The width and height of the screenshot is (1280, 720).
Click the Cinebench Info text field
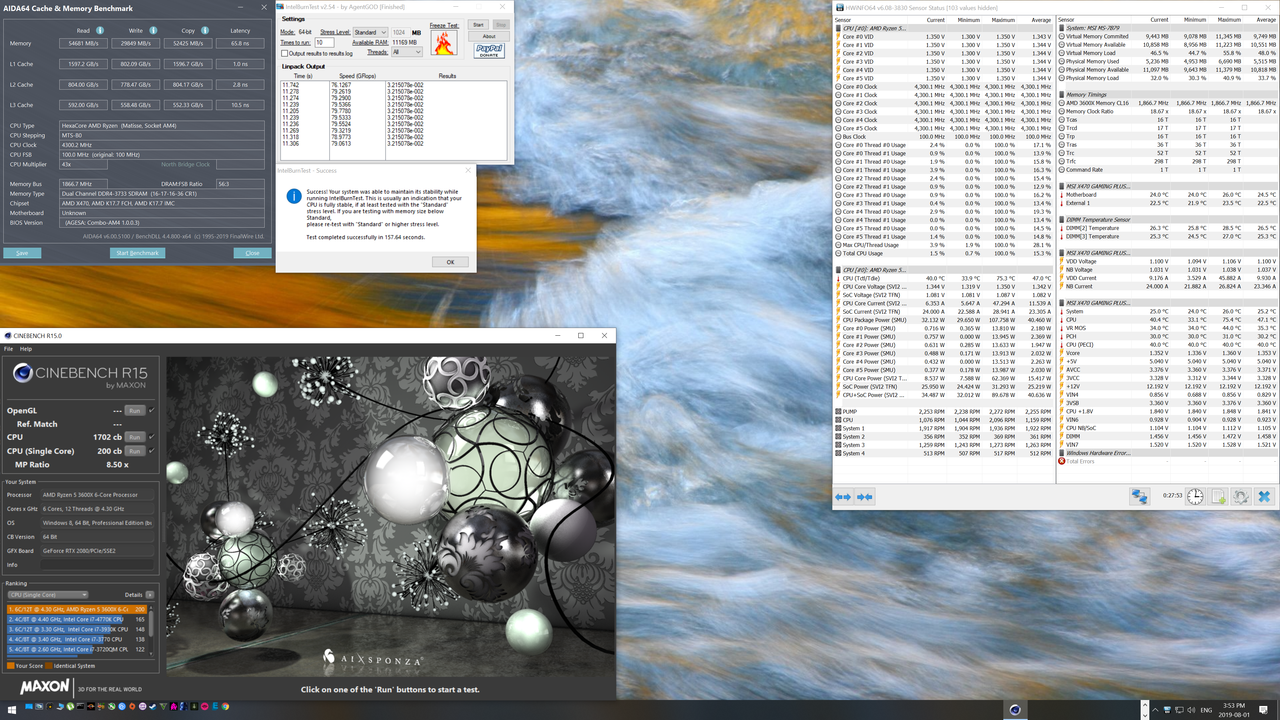[x=96, y=565]
